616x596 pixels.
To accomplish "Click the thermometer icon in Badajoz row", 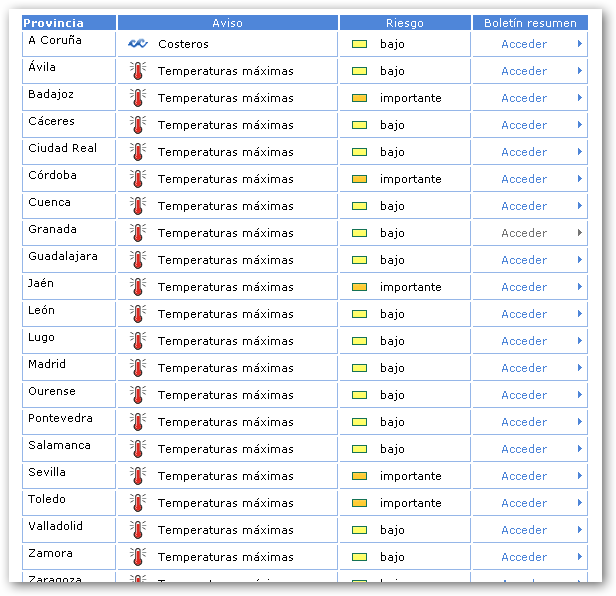I will (x=137, y=98).
